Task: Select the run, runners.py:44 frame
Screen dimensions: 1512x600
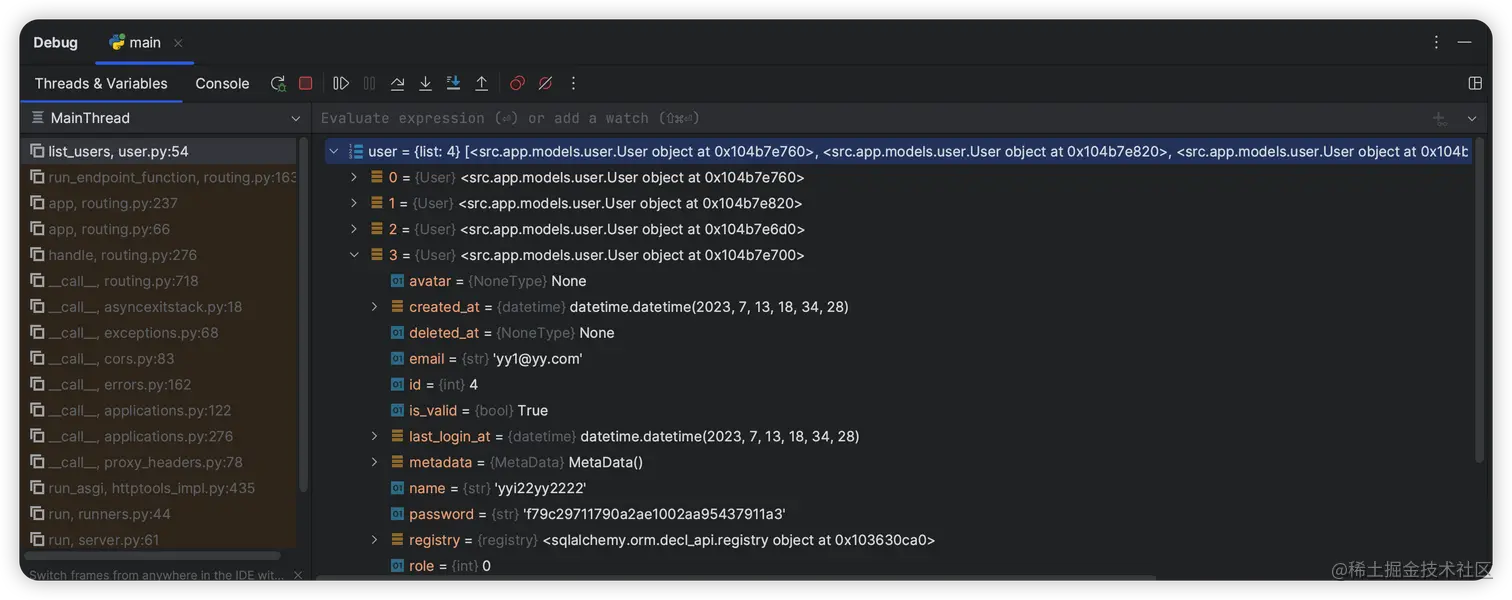Action: click(160, 515)
